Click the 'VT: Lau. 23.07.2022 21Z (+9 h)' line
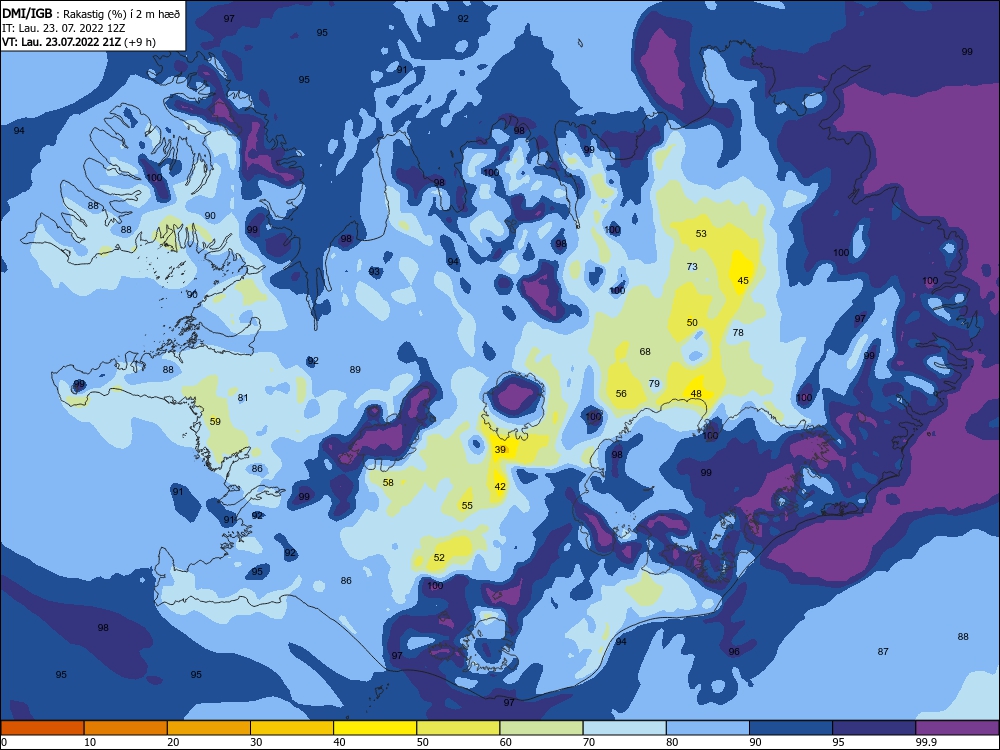 pyautogui.click(x=78, y=42)
